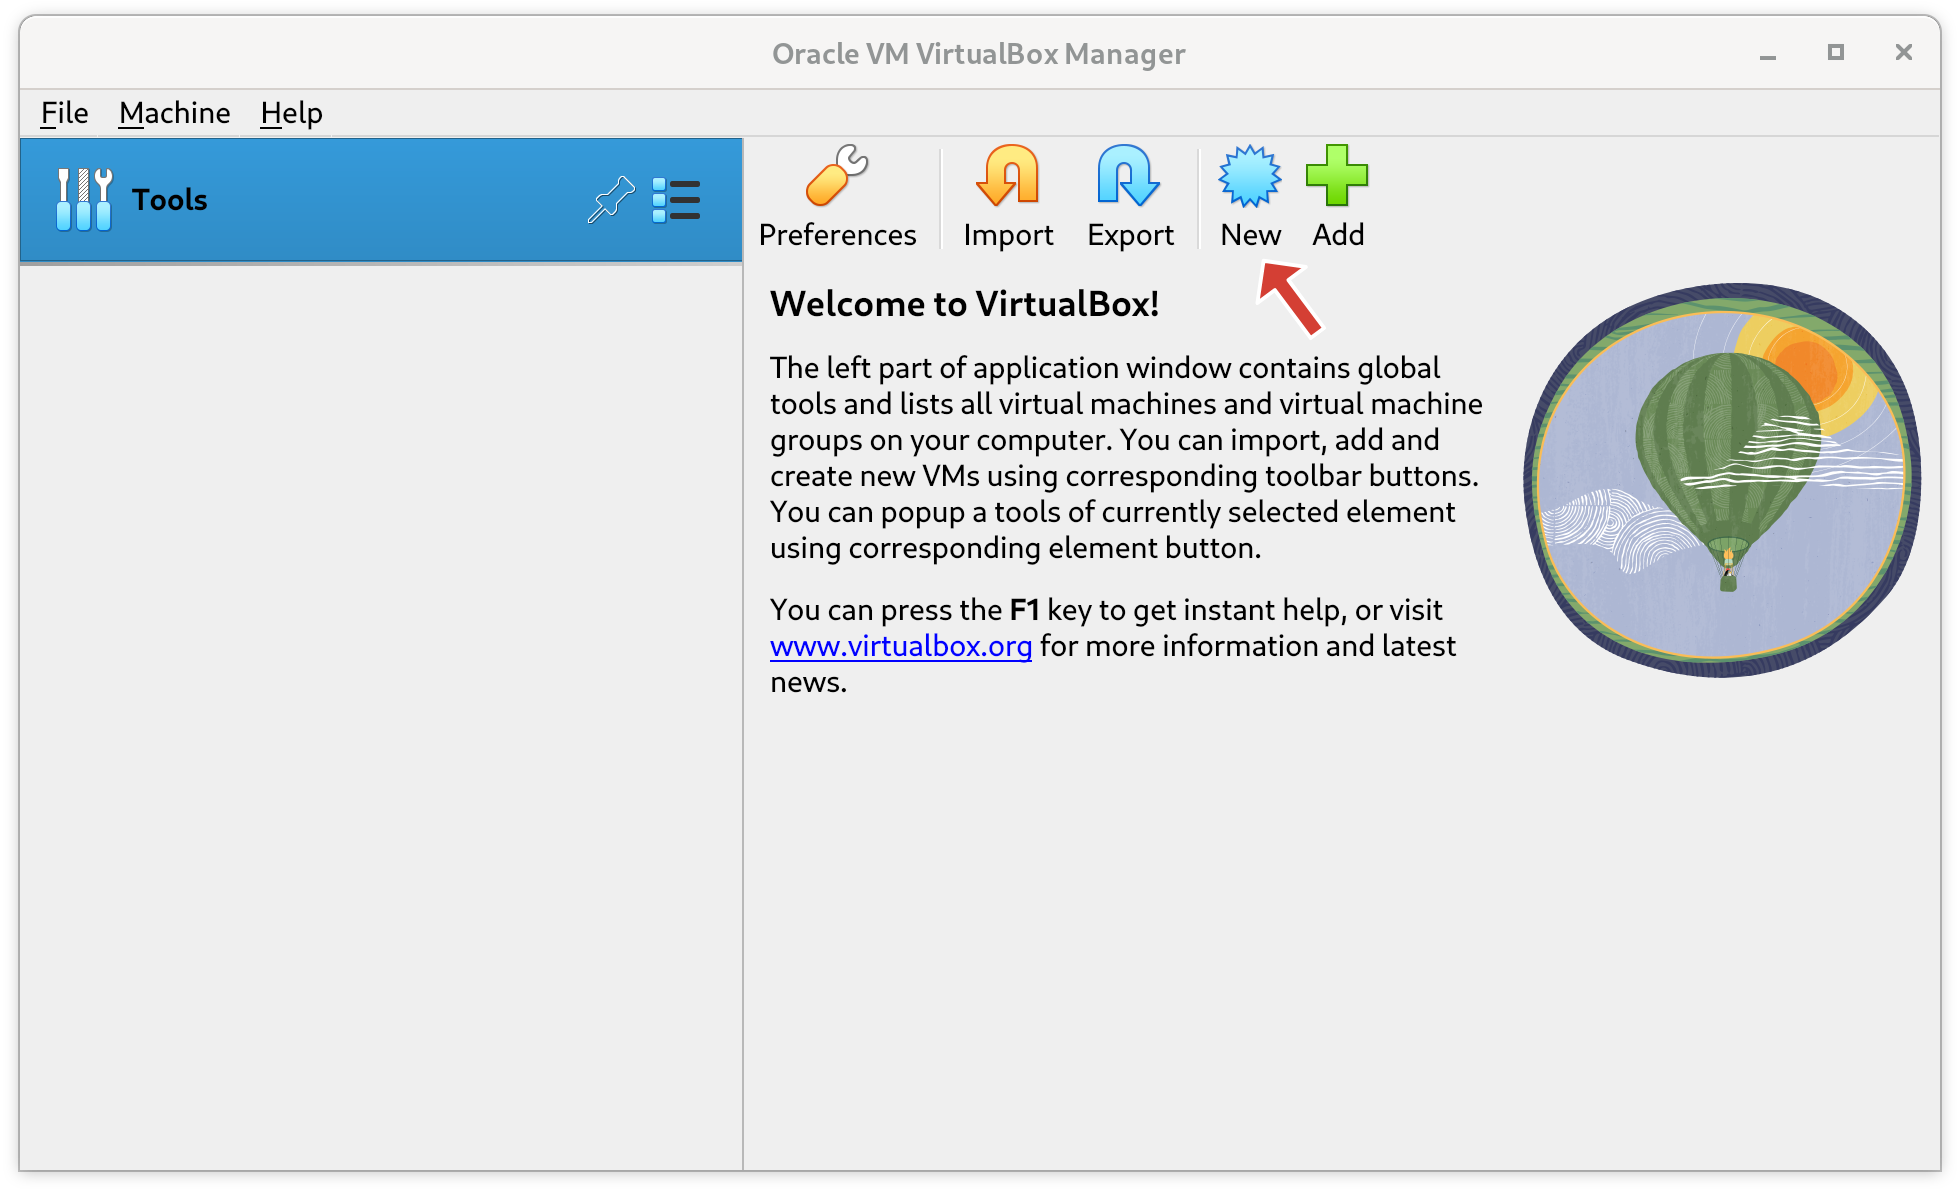
Task: Open the Preferences settings
Action: tap(837, 196)
